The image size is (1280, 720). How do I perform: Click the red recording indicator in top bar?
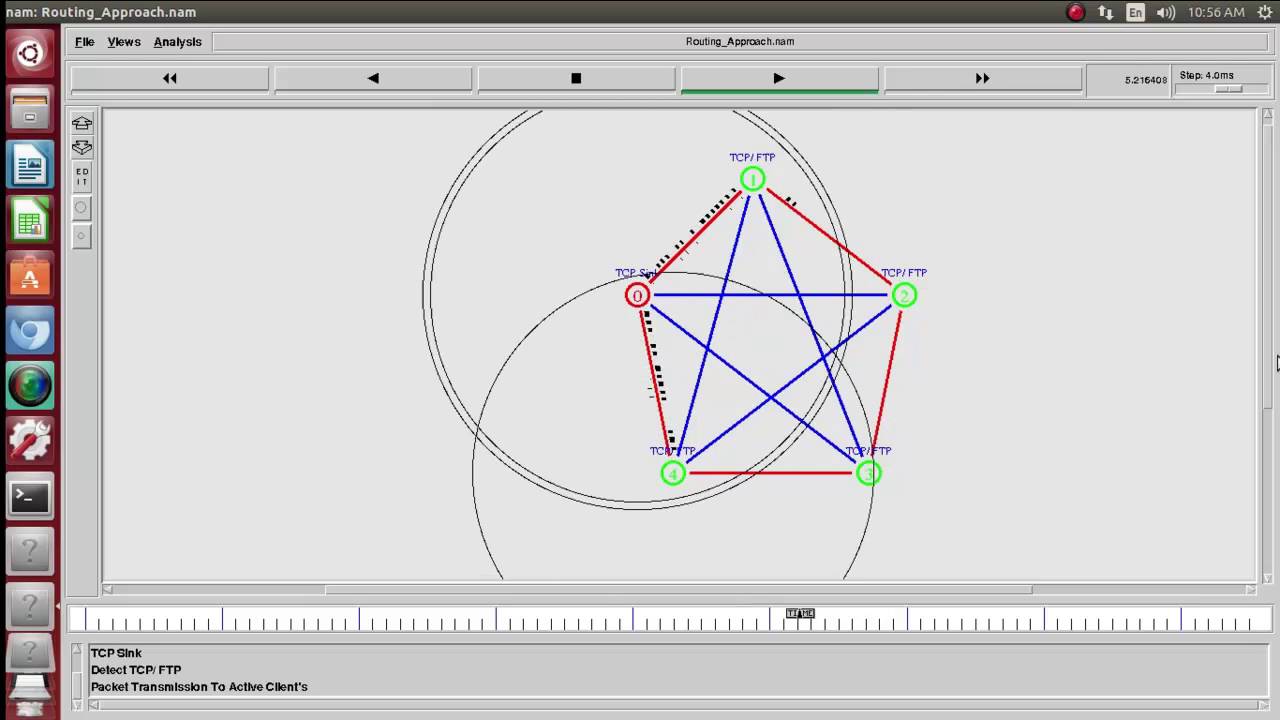1076,12
